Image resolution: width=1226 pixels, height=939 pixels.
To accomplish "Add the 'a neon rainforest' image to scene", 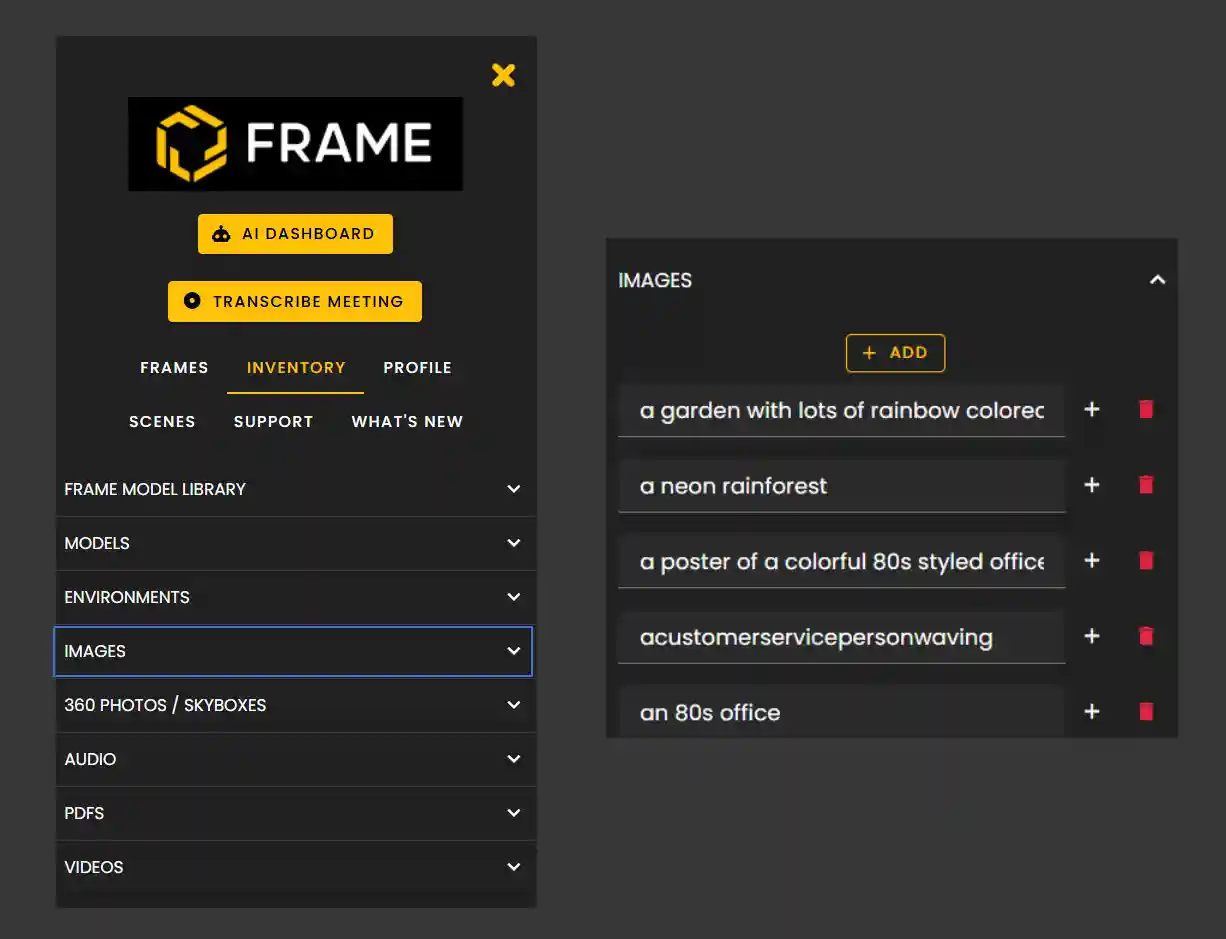I will (1091, 485).
